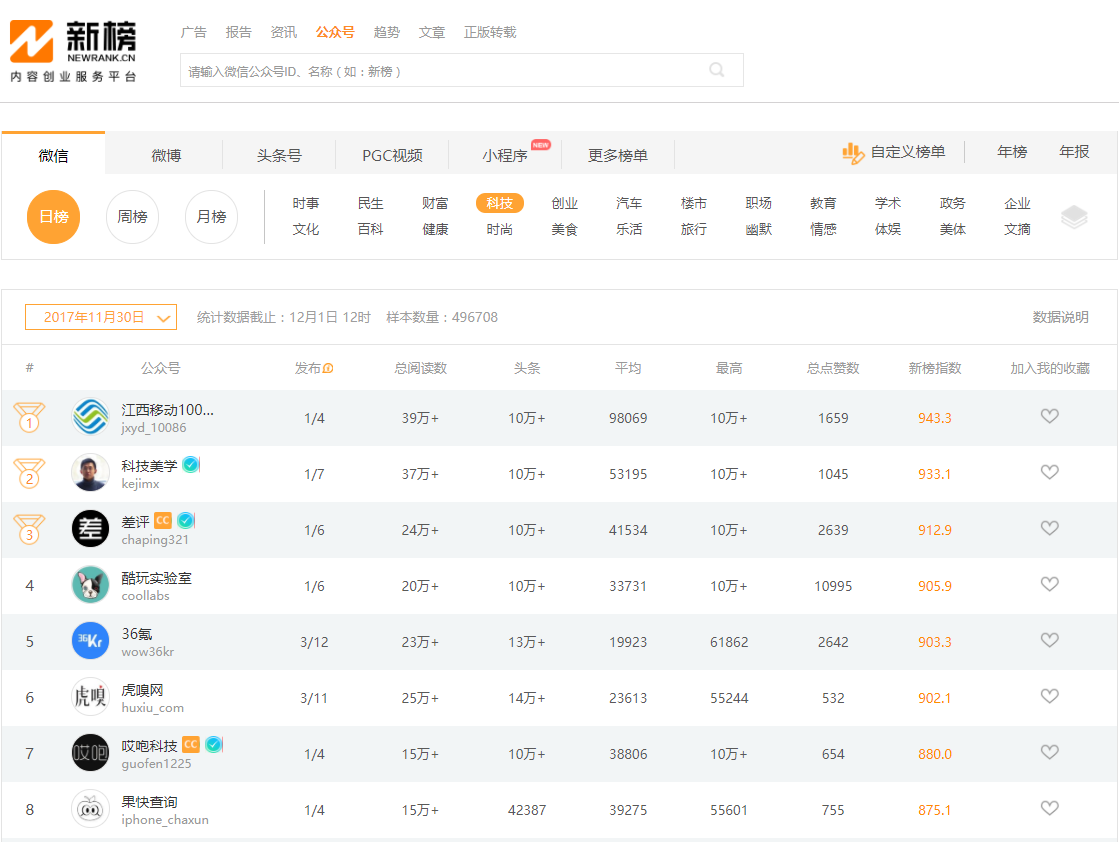Click the 虎嗅网 account logo
The height and width of the screenshot is (842, 1119).
[x=91, y=696]
